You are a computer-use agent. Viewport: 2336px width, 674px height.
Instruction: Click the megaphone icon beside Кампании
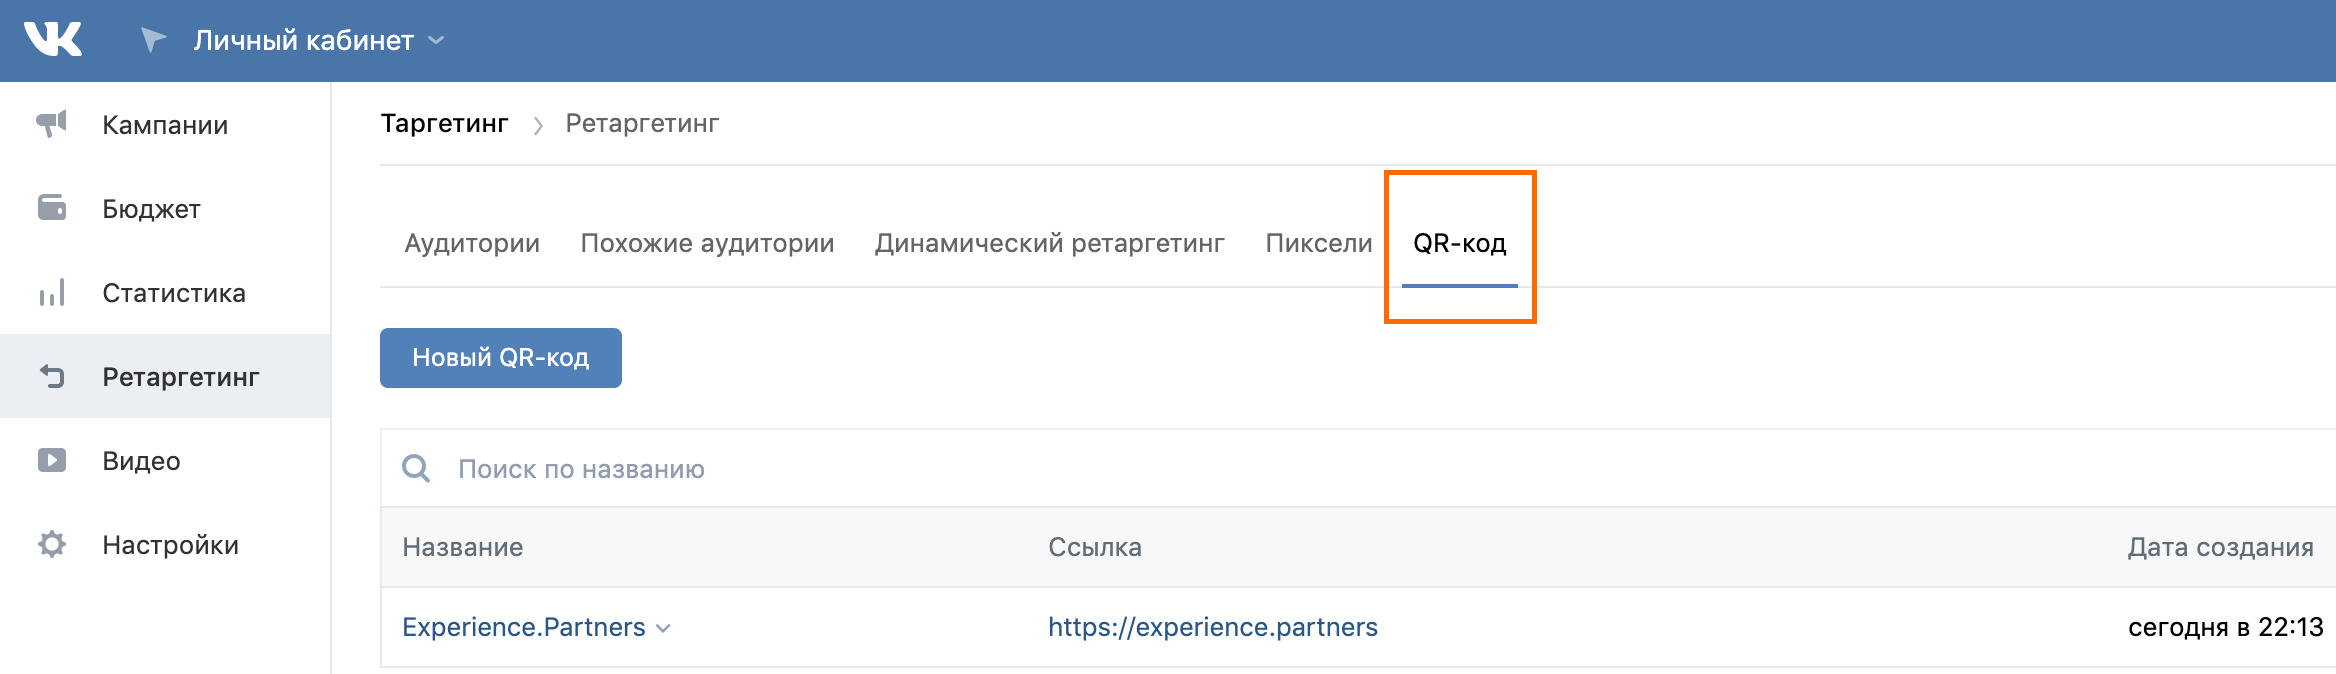coord(52,124)
